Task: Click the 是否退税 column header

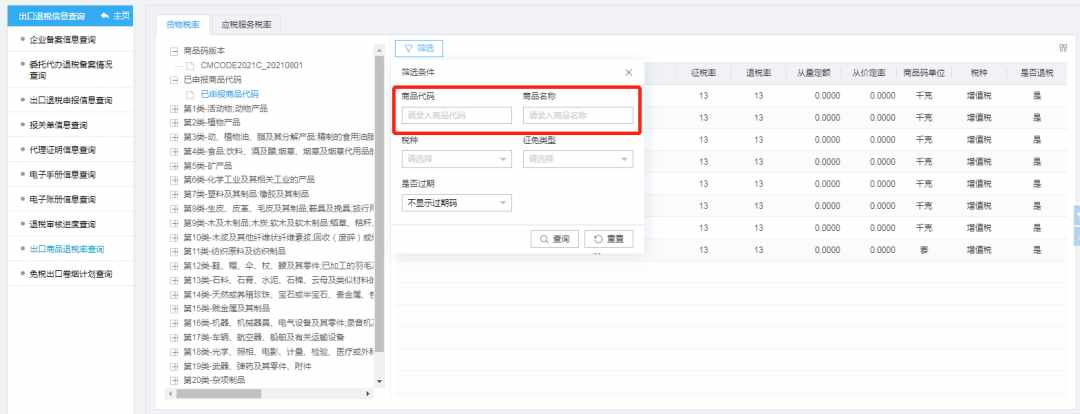Action: tap(1037, 73)
